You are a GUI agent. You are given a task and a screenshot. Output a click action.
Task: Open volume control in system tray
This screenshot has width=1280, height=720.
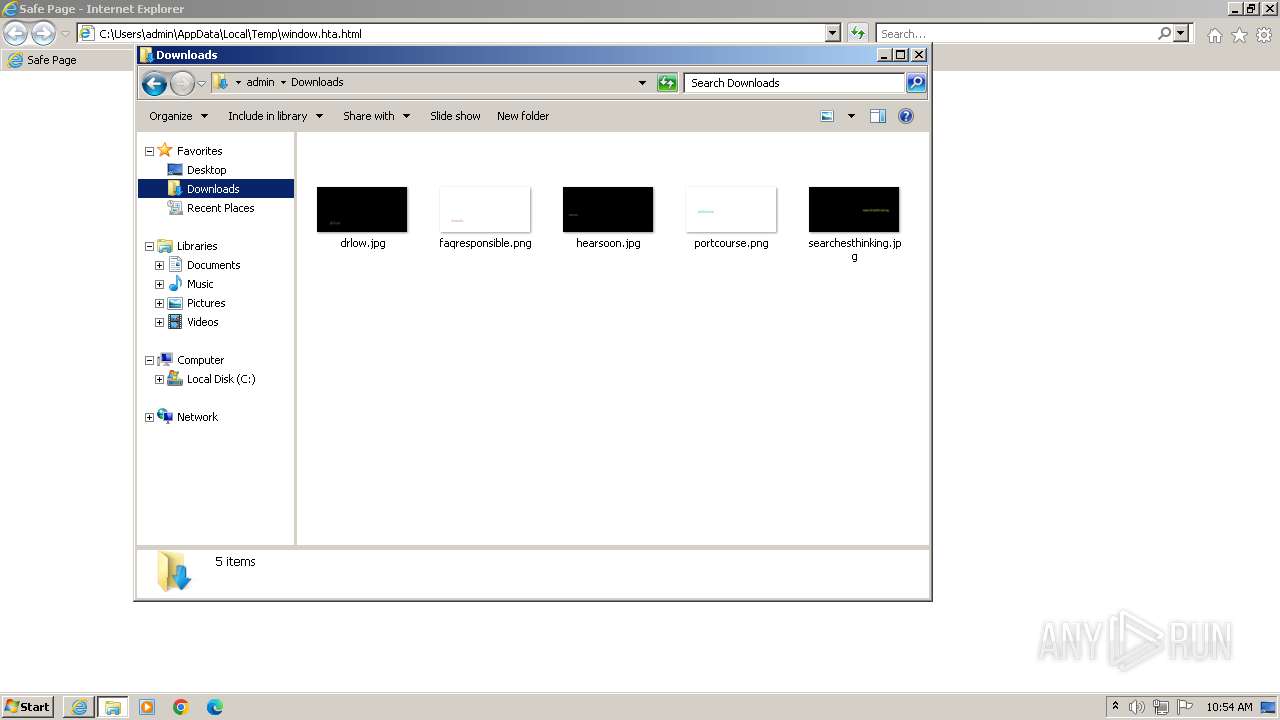[1137, 707]
